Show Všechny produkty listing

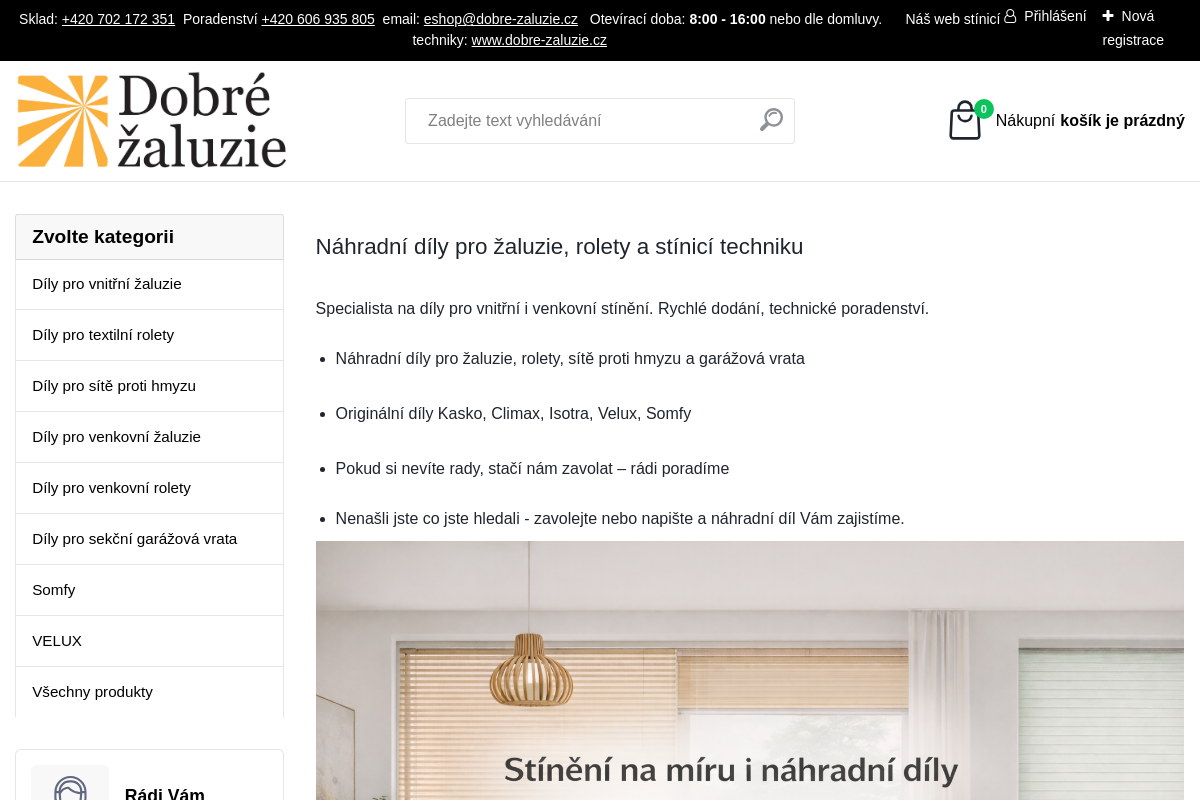pyautogui.click(x=93, y=691)
